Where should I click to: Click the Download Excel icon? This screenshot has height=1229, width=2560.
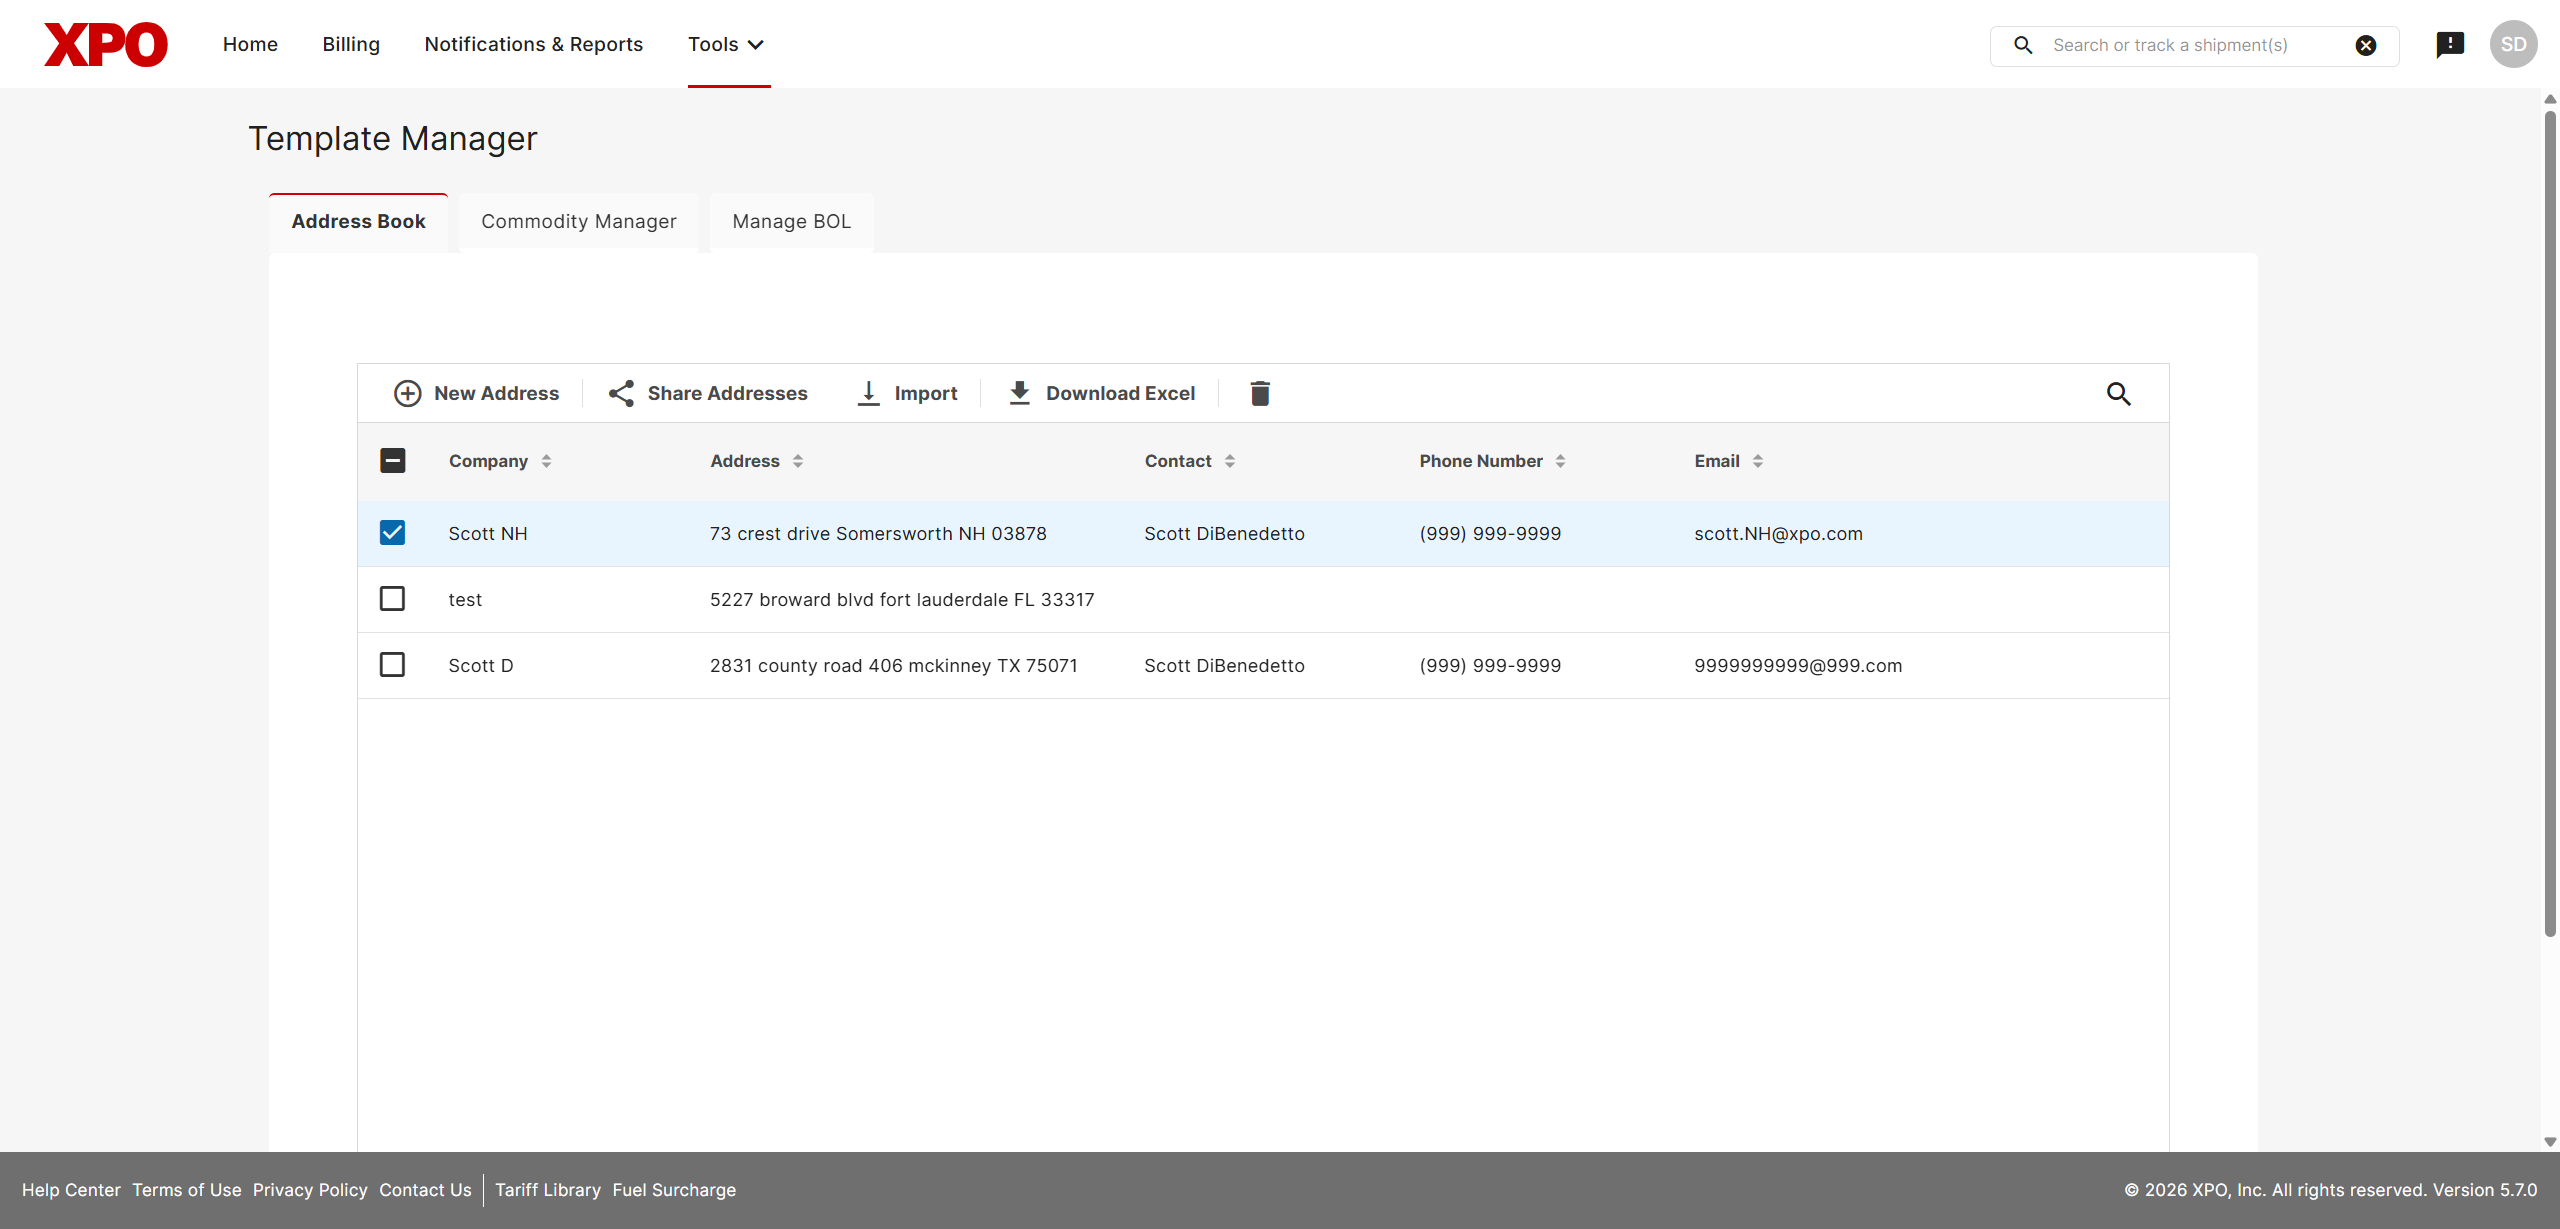pos(1020,393)
